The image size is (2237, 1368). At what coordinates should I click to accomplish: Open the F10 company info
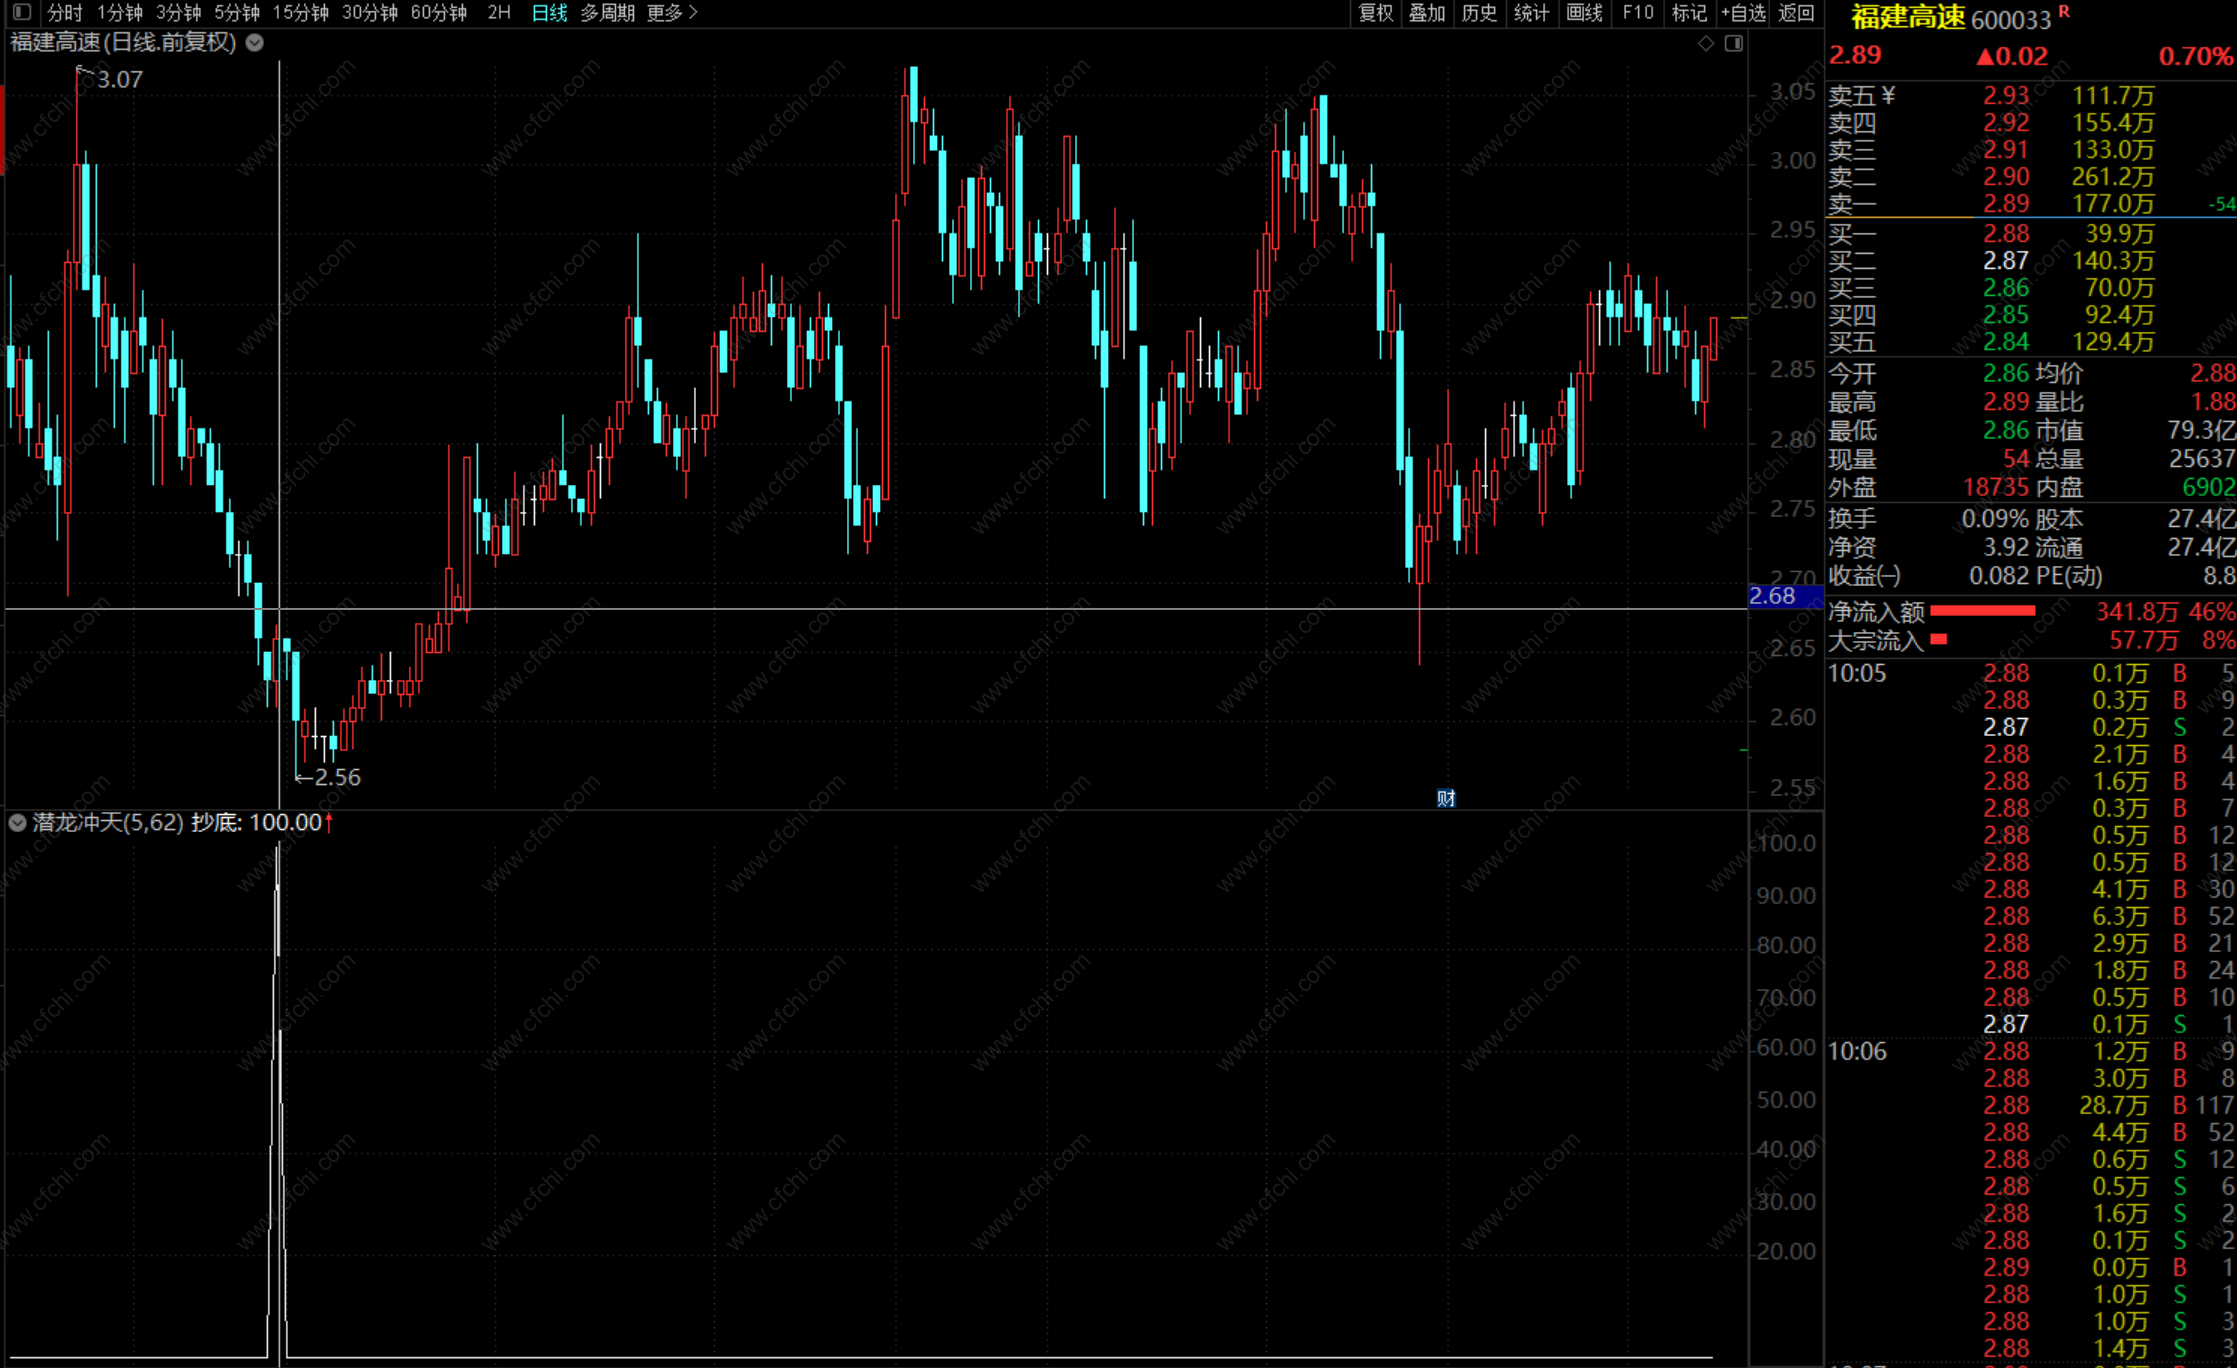(1638, 13)
